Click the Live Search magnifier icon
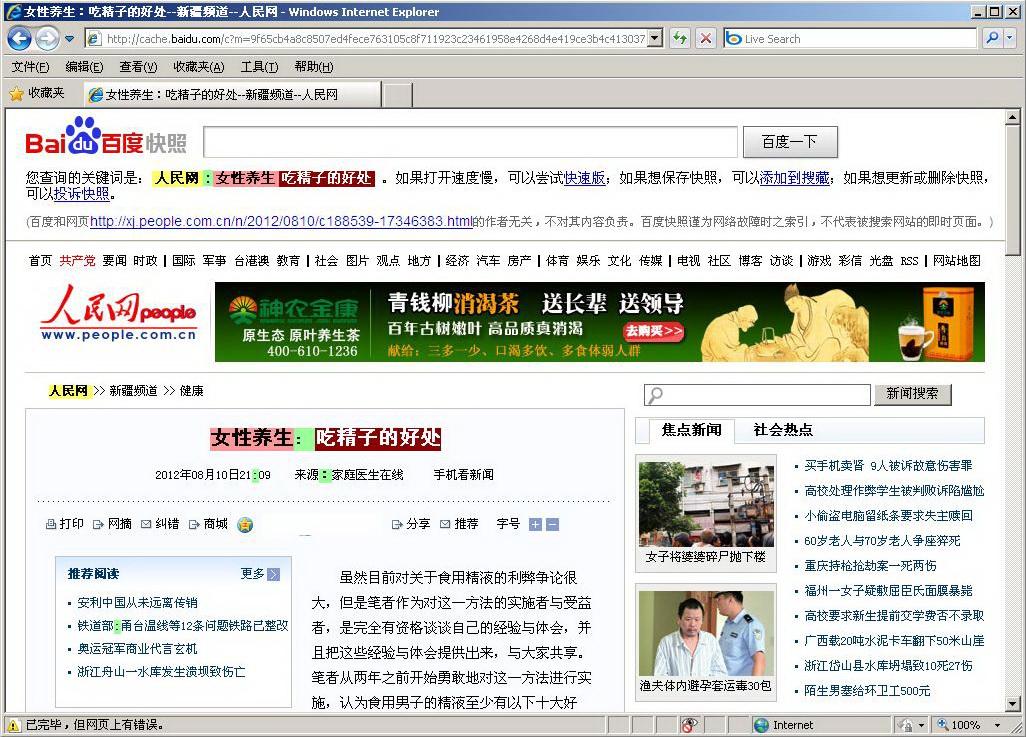The width and height of the screenshot is (1026, 737). tap(990, 39)
